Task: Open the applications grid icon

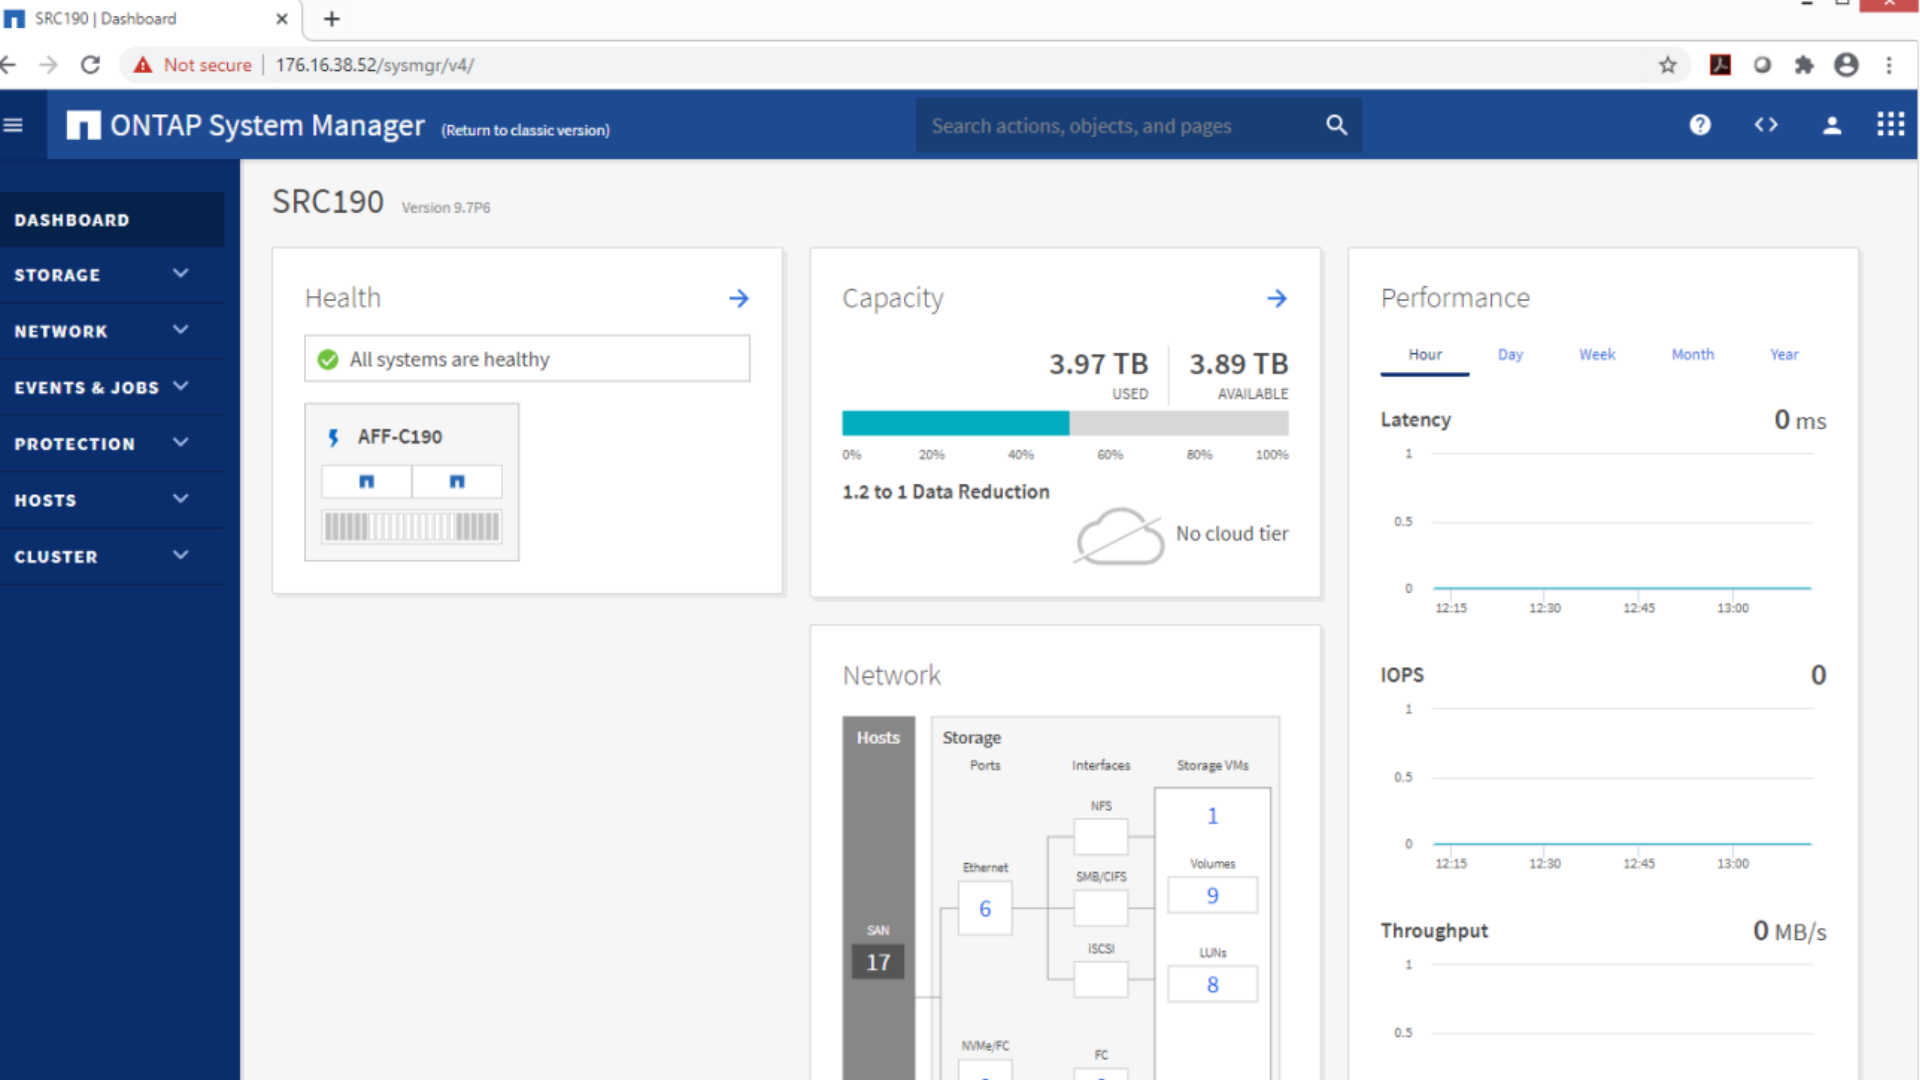Action: (1890, 124)
